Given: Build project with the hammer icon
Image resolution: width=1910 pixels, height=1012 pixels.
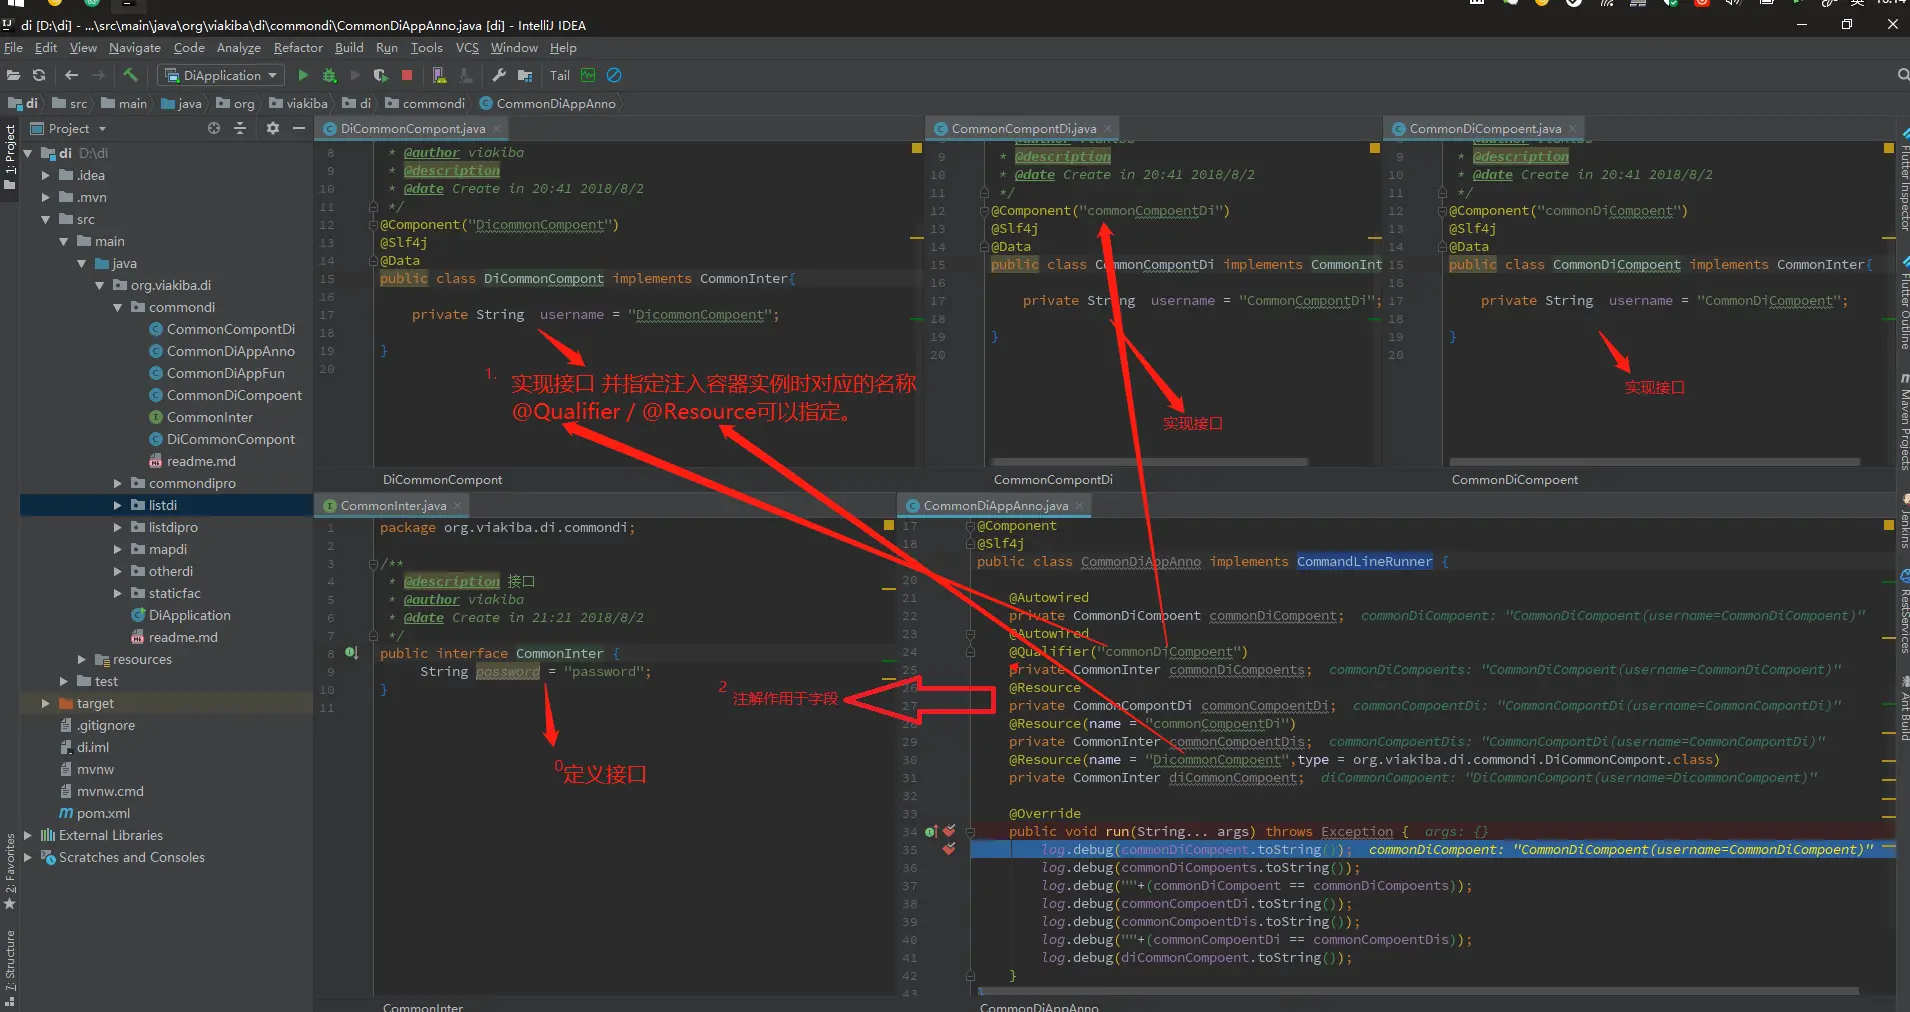Looking at the screenshot, I should click(130, 75).
